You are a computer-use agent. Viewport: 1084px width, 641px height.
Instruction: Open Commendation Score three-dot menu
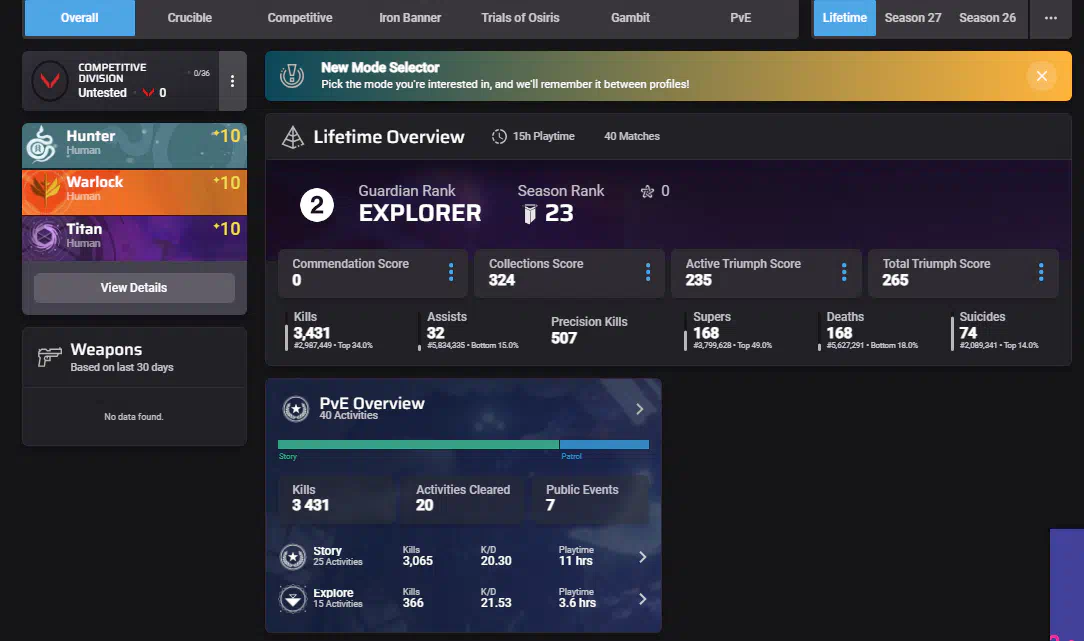coord(451,272)
